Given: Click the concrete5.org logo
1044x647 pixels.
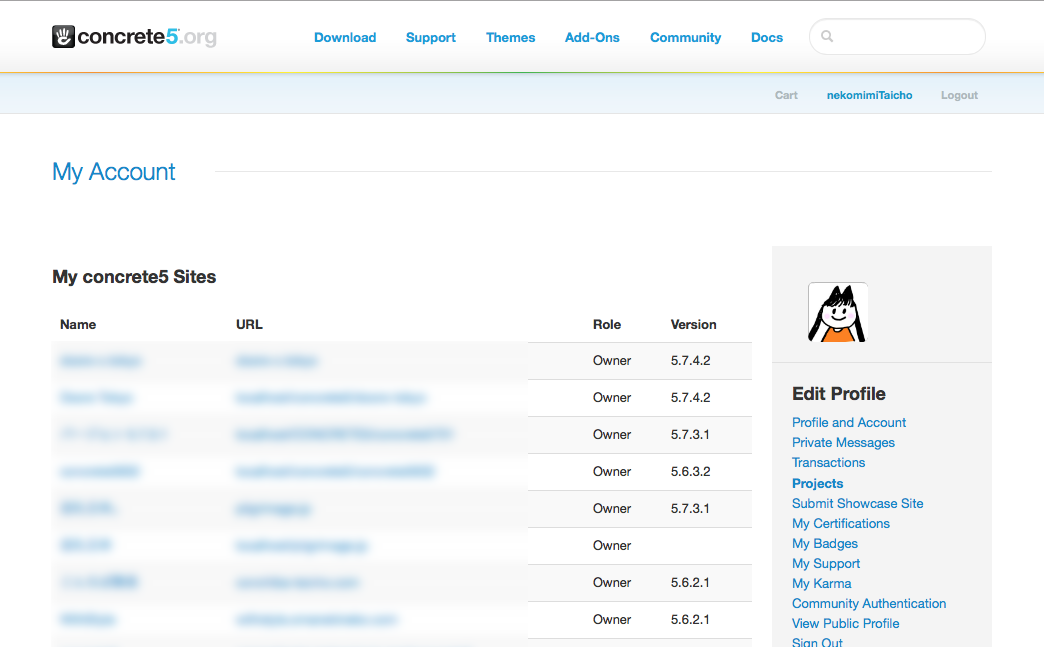Looking at the screenshot, I should pyautogui.click(x=134, y=37).
